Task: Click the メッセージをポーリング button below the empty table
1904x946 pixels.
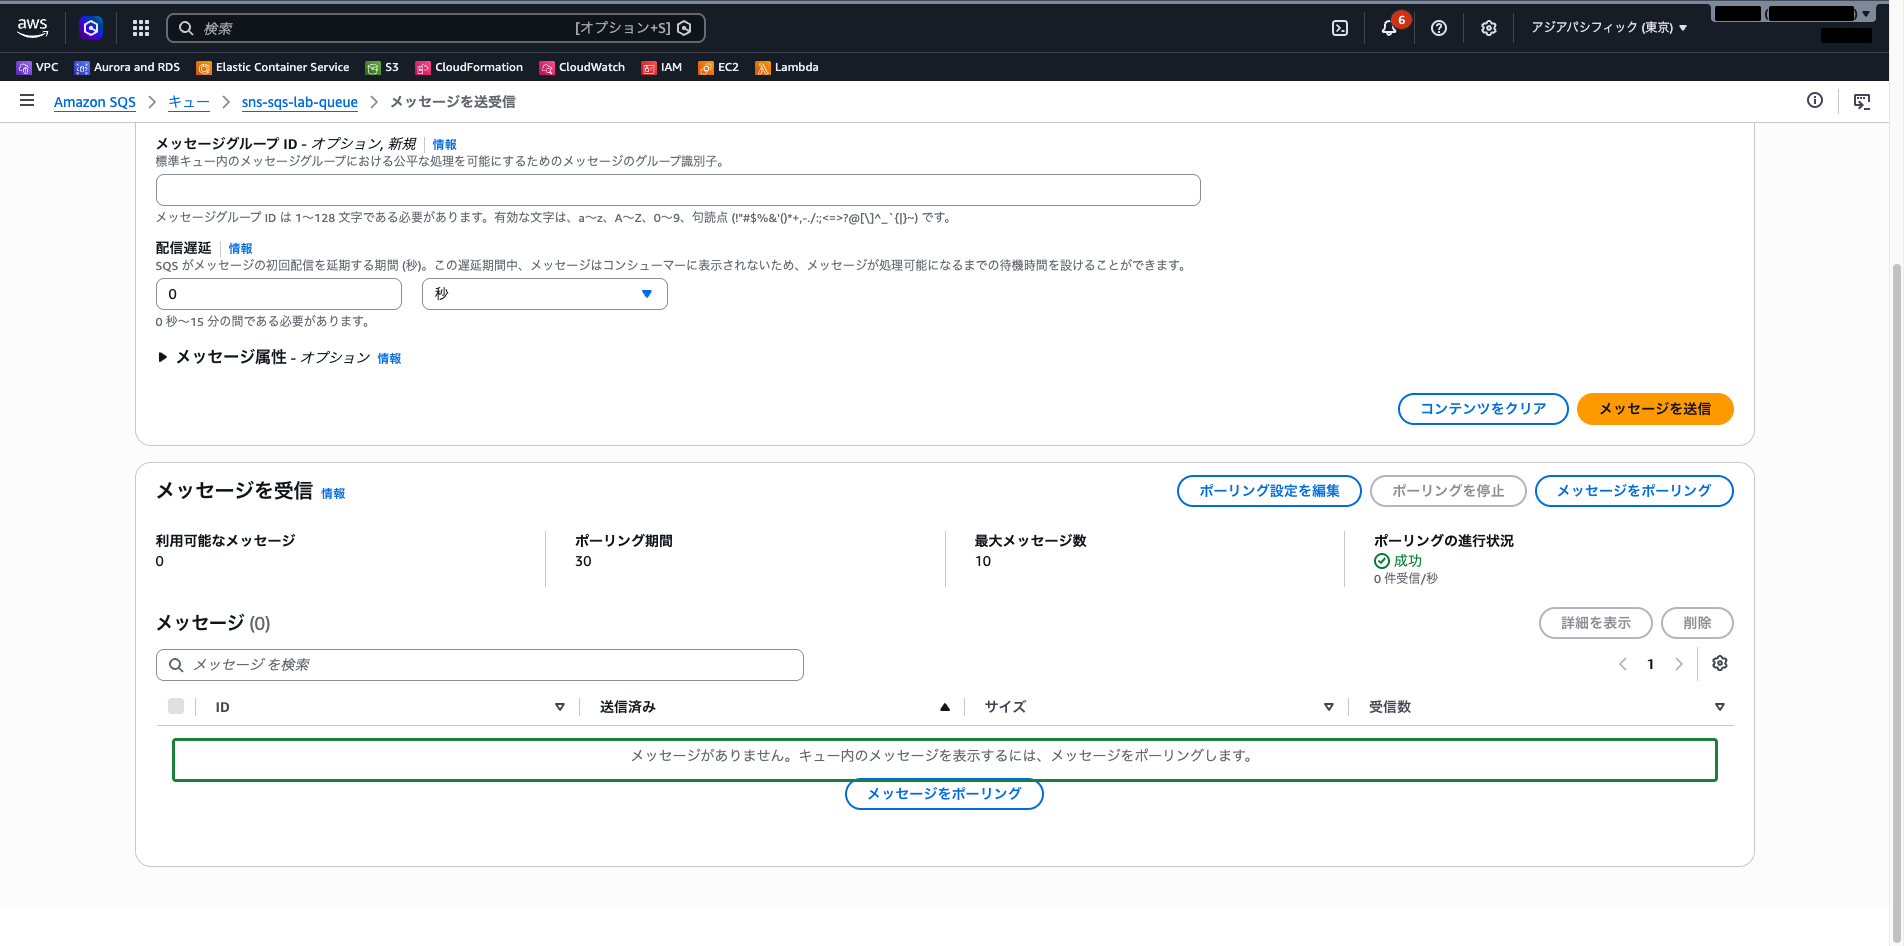Action: [x=944, y=794]
